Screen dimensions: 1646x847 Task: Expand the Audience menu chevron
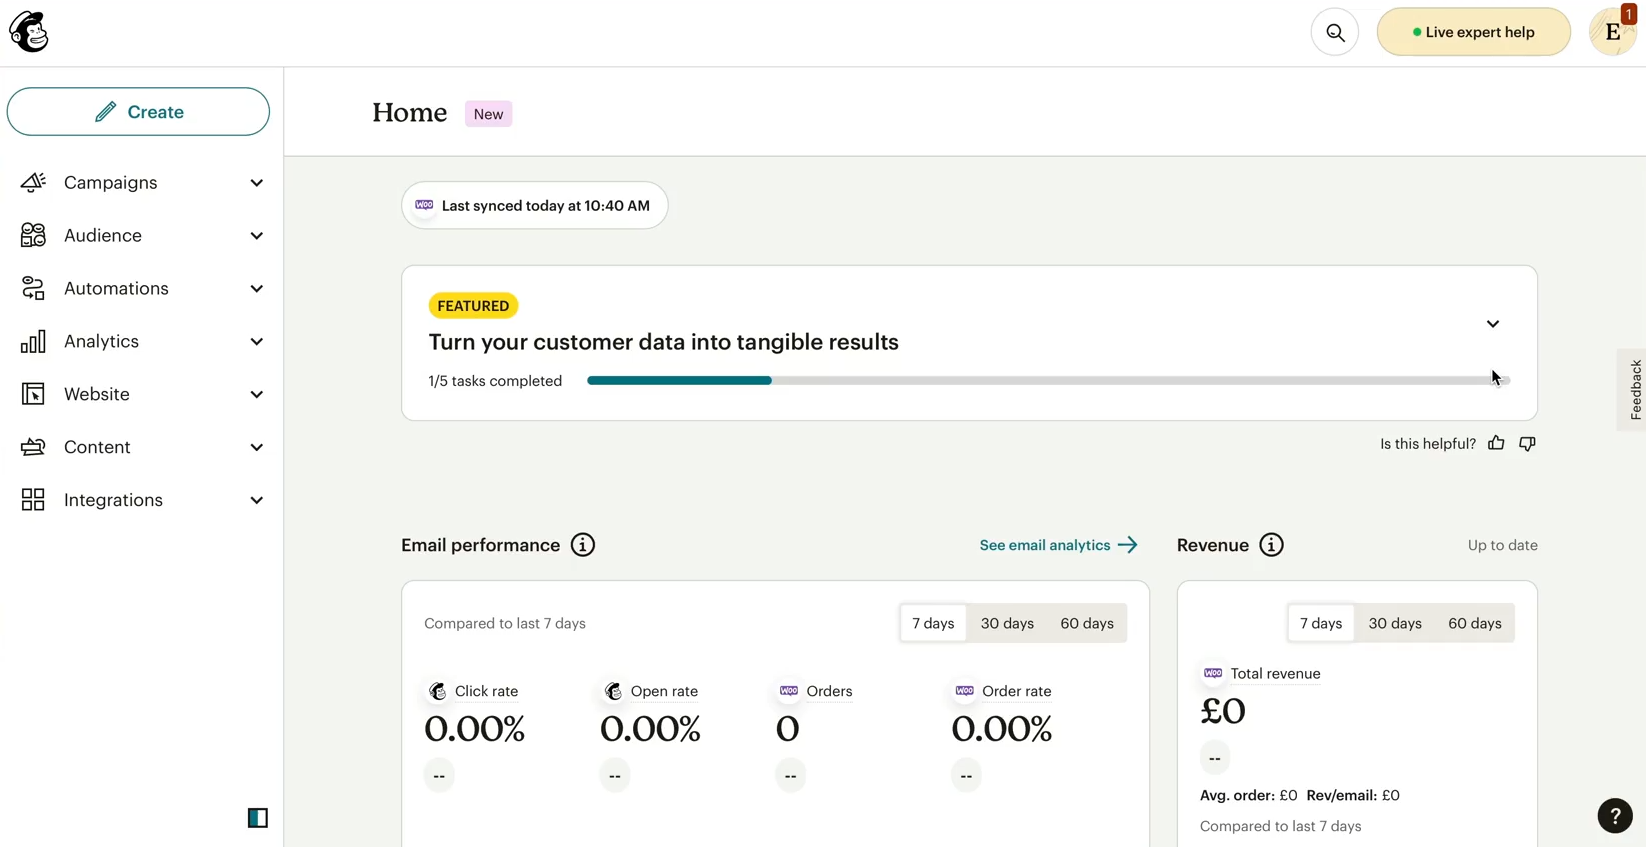click(x=257, y=236)
